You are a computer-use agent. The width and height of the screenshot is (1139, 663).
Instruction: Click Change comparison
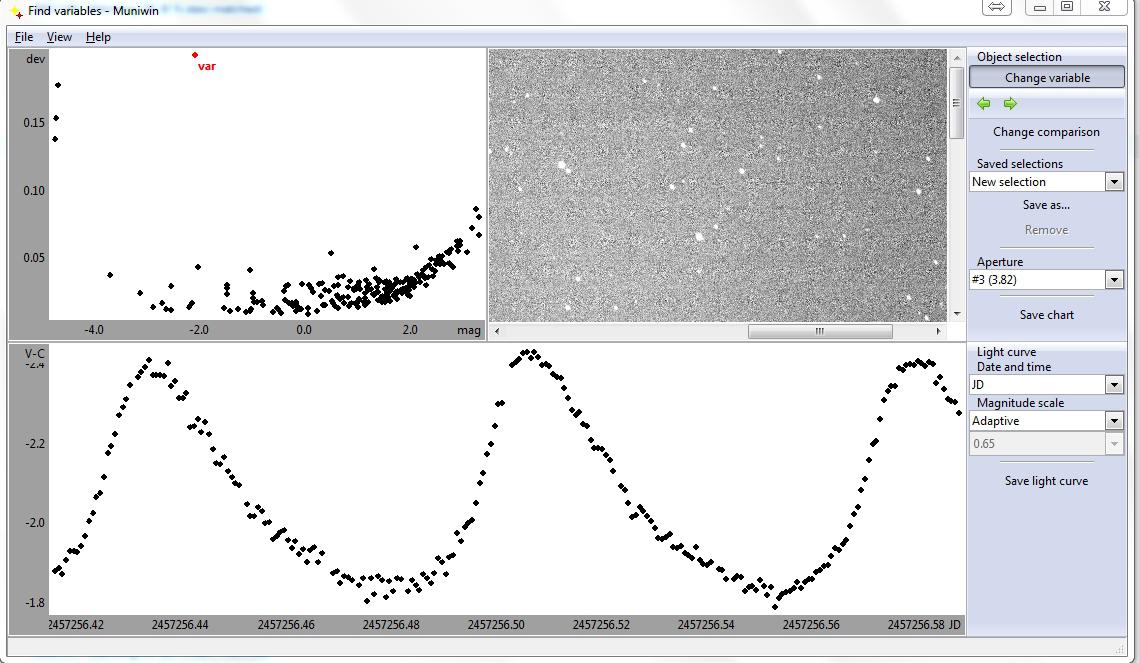pos(1046,131)
